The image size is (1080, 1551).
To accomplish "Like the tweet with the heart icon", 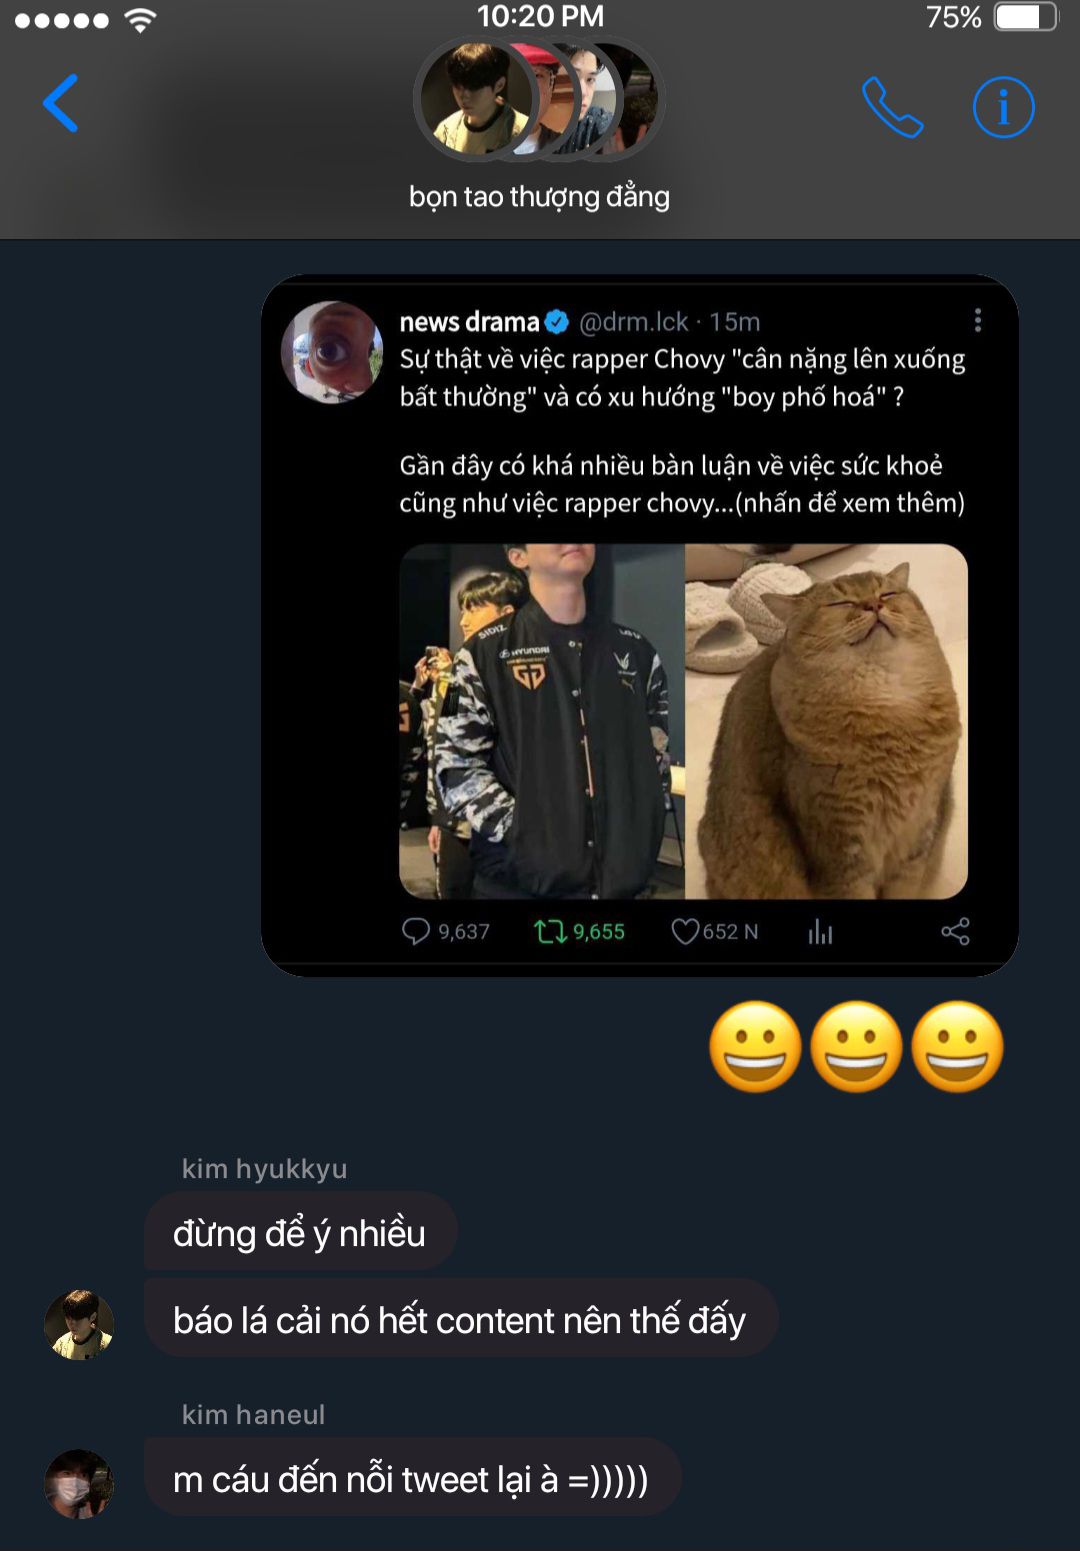I will pyautogui.click(x=685, y=932).
